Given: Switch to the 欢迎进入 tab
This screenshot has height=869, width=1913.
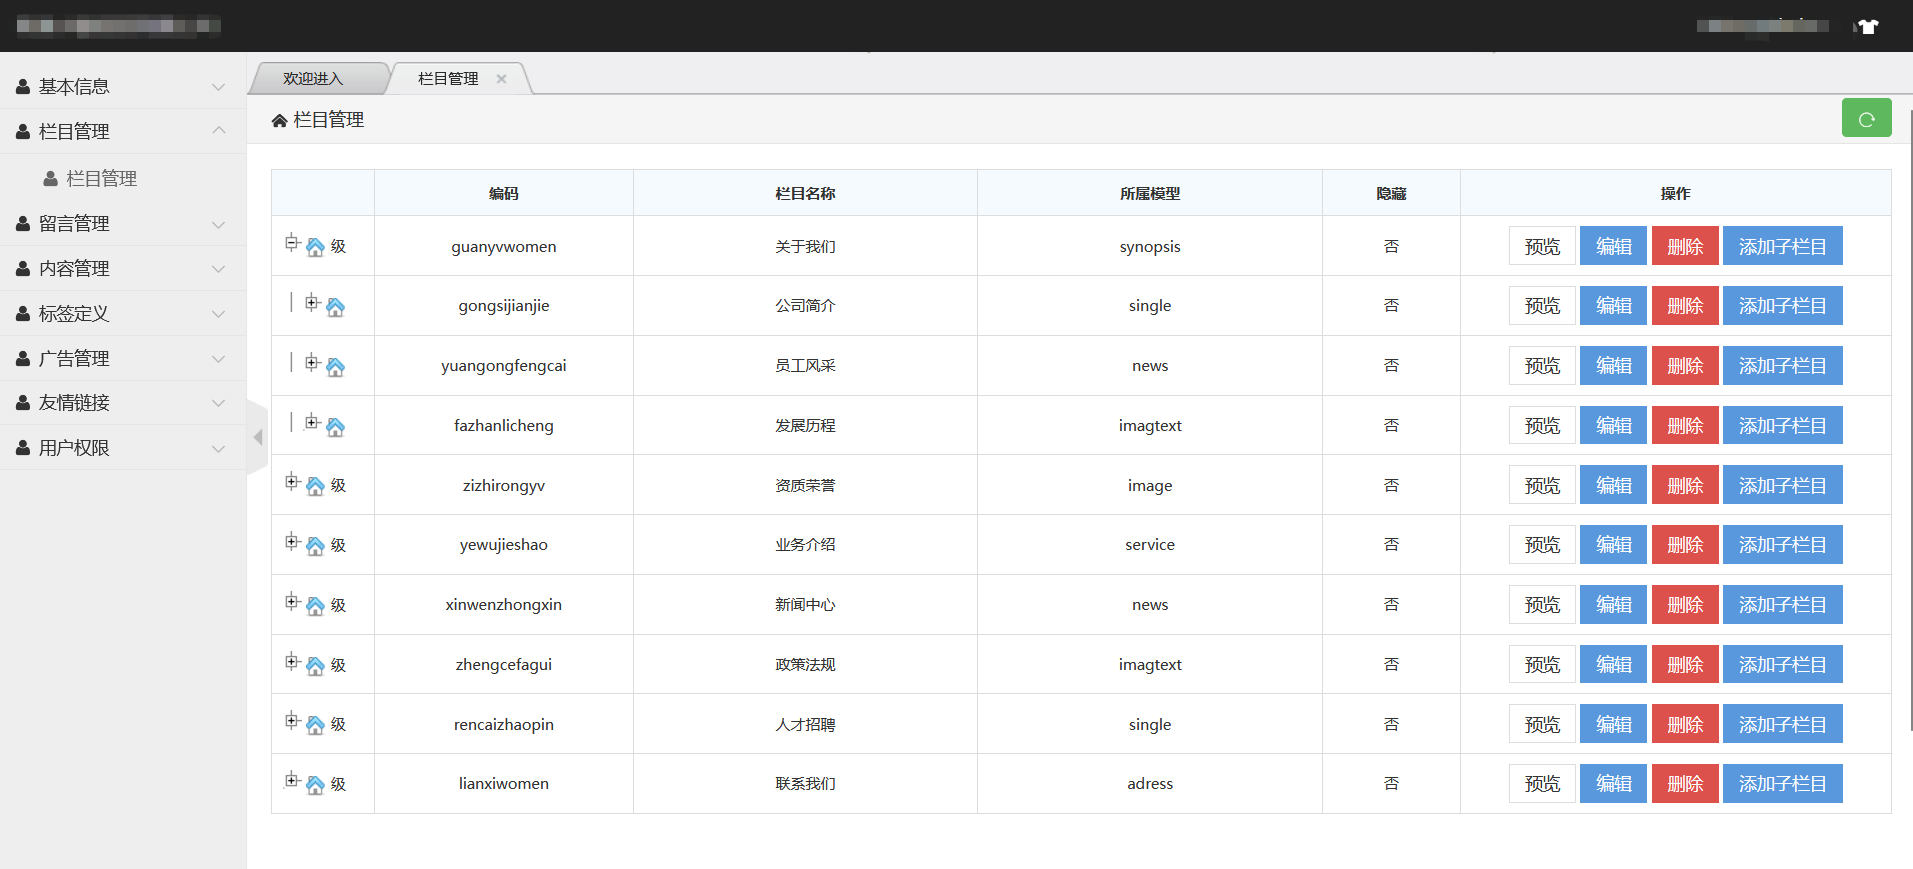Looking at the screenshot, I should pos(313,79).
